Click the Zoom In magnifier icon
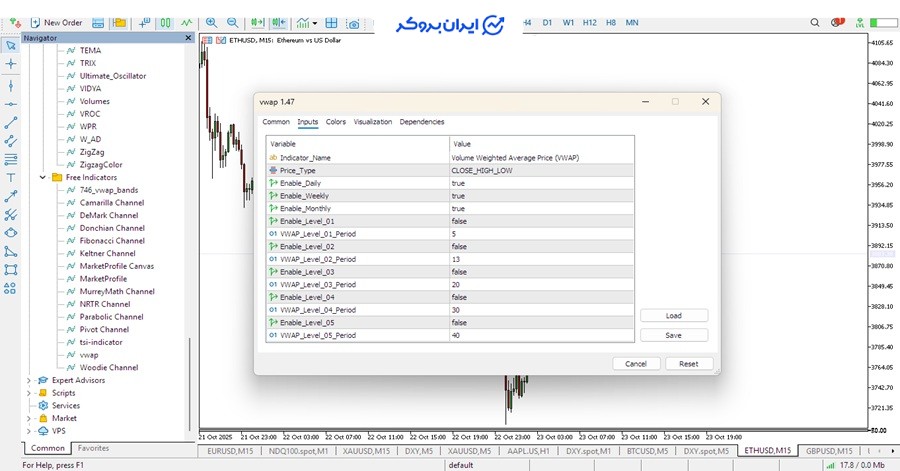The image size is (900, 471). [211, 22]
